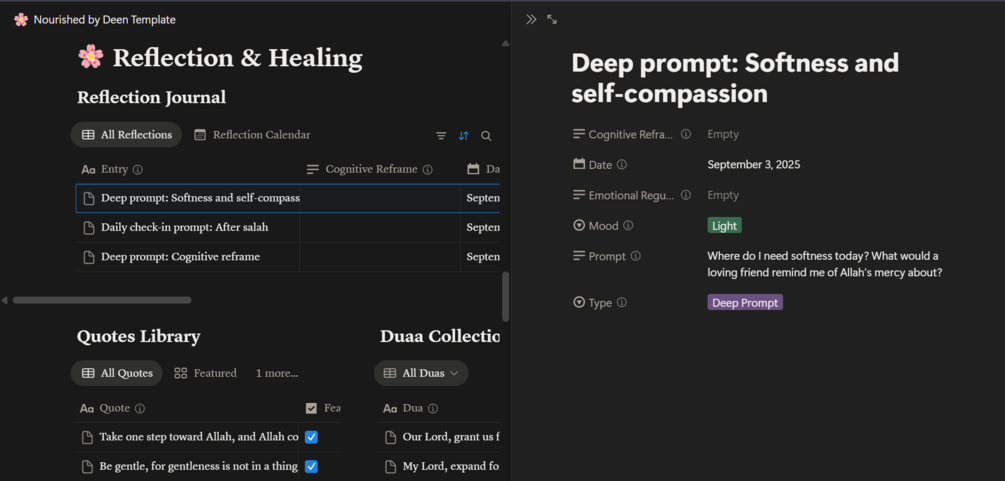This screenshot has width=1005, height=481.
Task: Click the info icon beside Prompt
Action: point(635,256)
